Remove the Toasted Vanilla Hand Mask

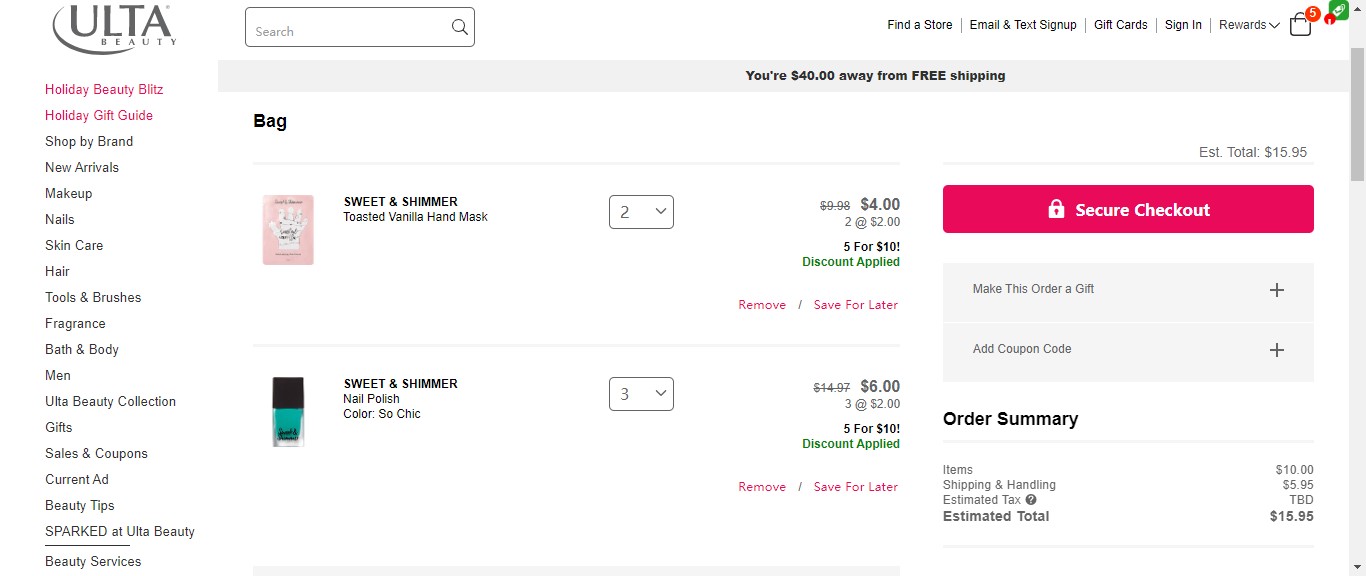click(x=762, y=305)
